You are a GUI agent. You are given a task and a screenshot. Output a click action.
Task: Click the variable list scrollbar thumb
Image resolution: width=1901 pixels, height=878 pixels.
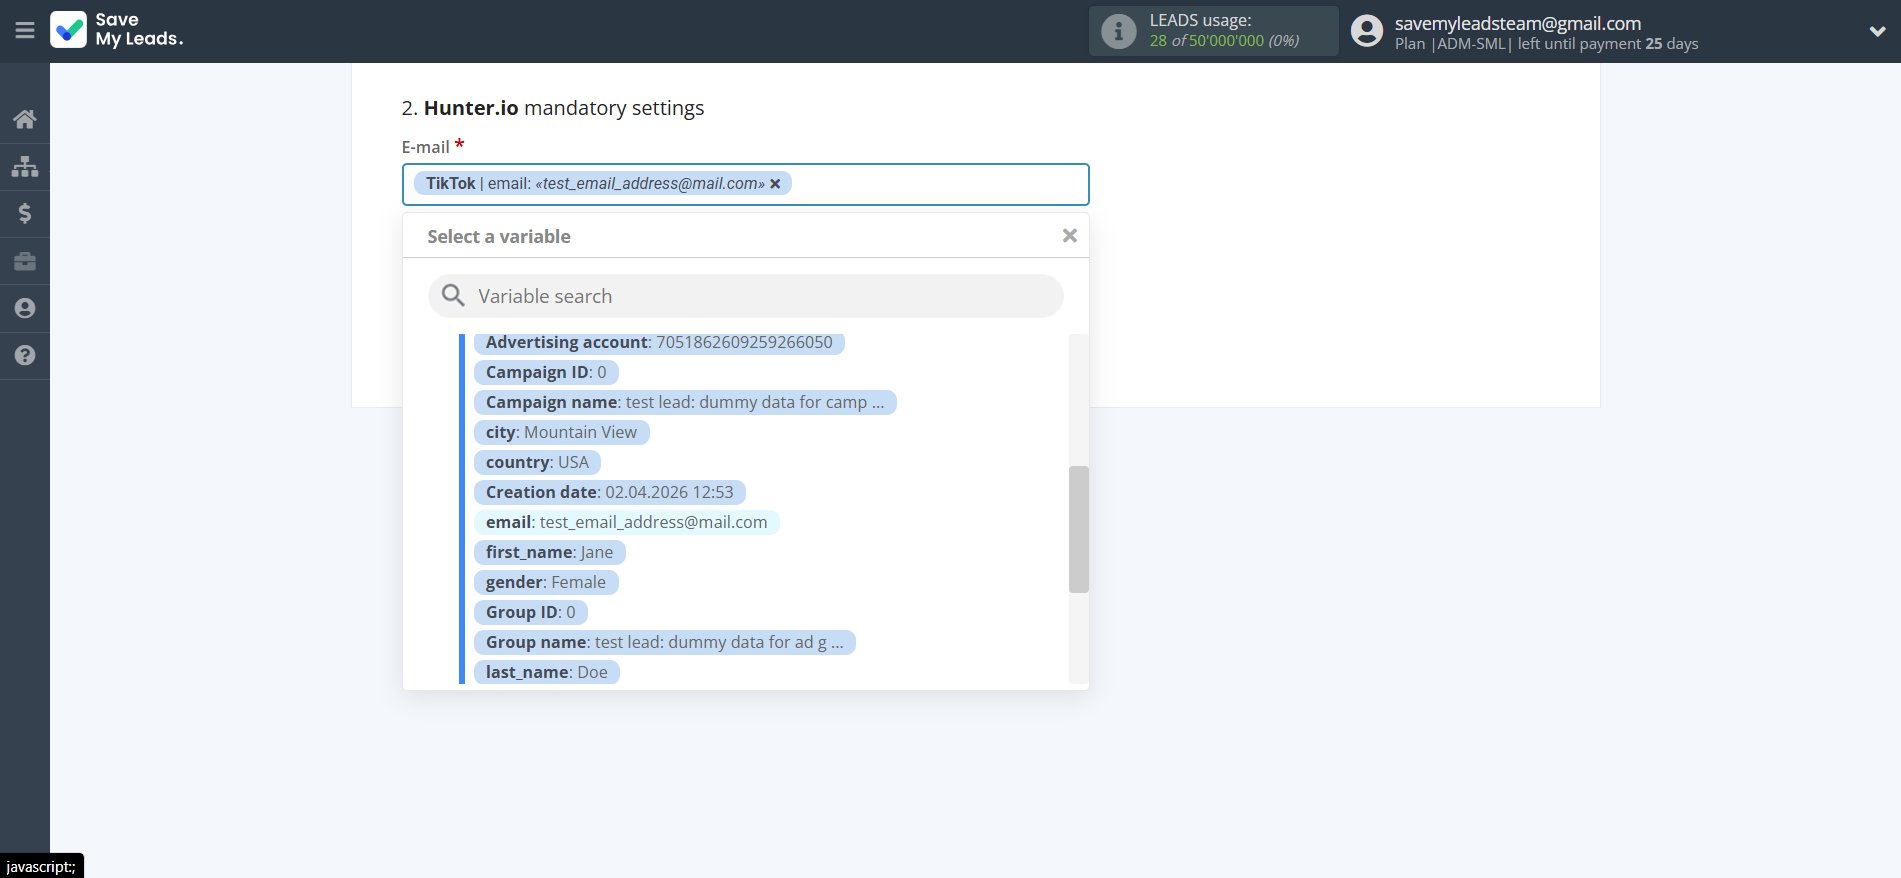click(x=1078, y=529)
